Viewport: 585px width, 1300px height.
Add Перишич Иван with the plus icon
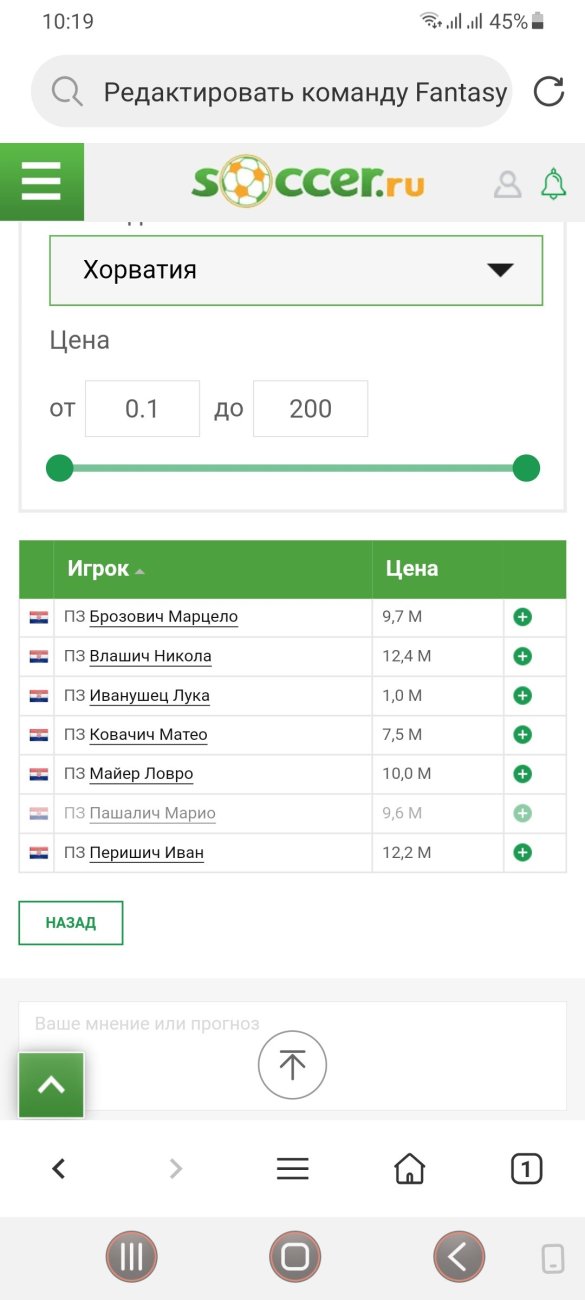[x=522, y=853]
